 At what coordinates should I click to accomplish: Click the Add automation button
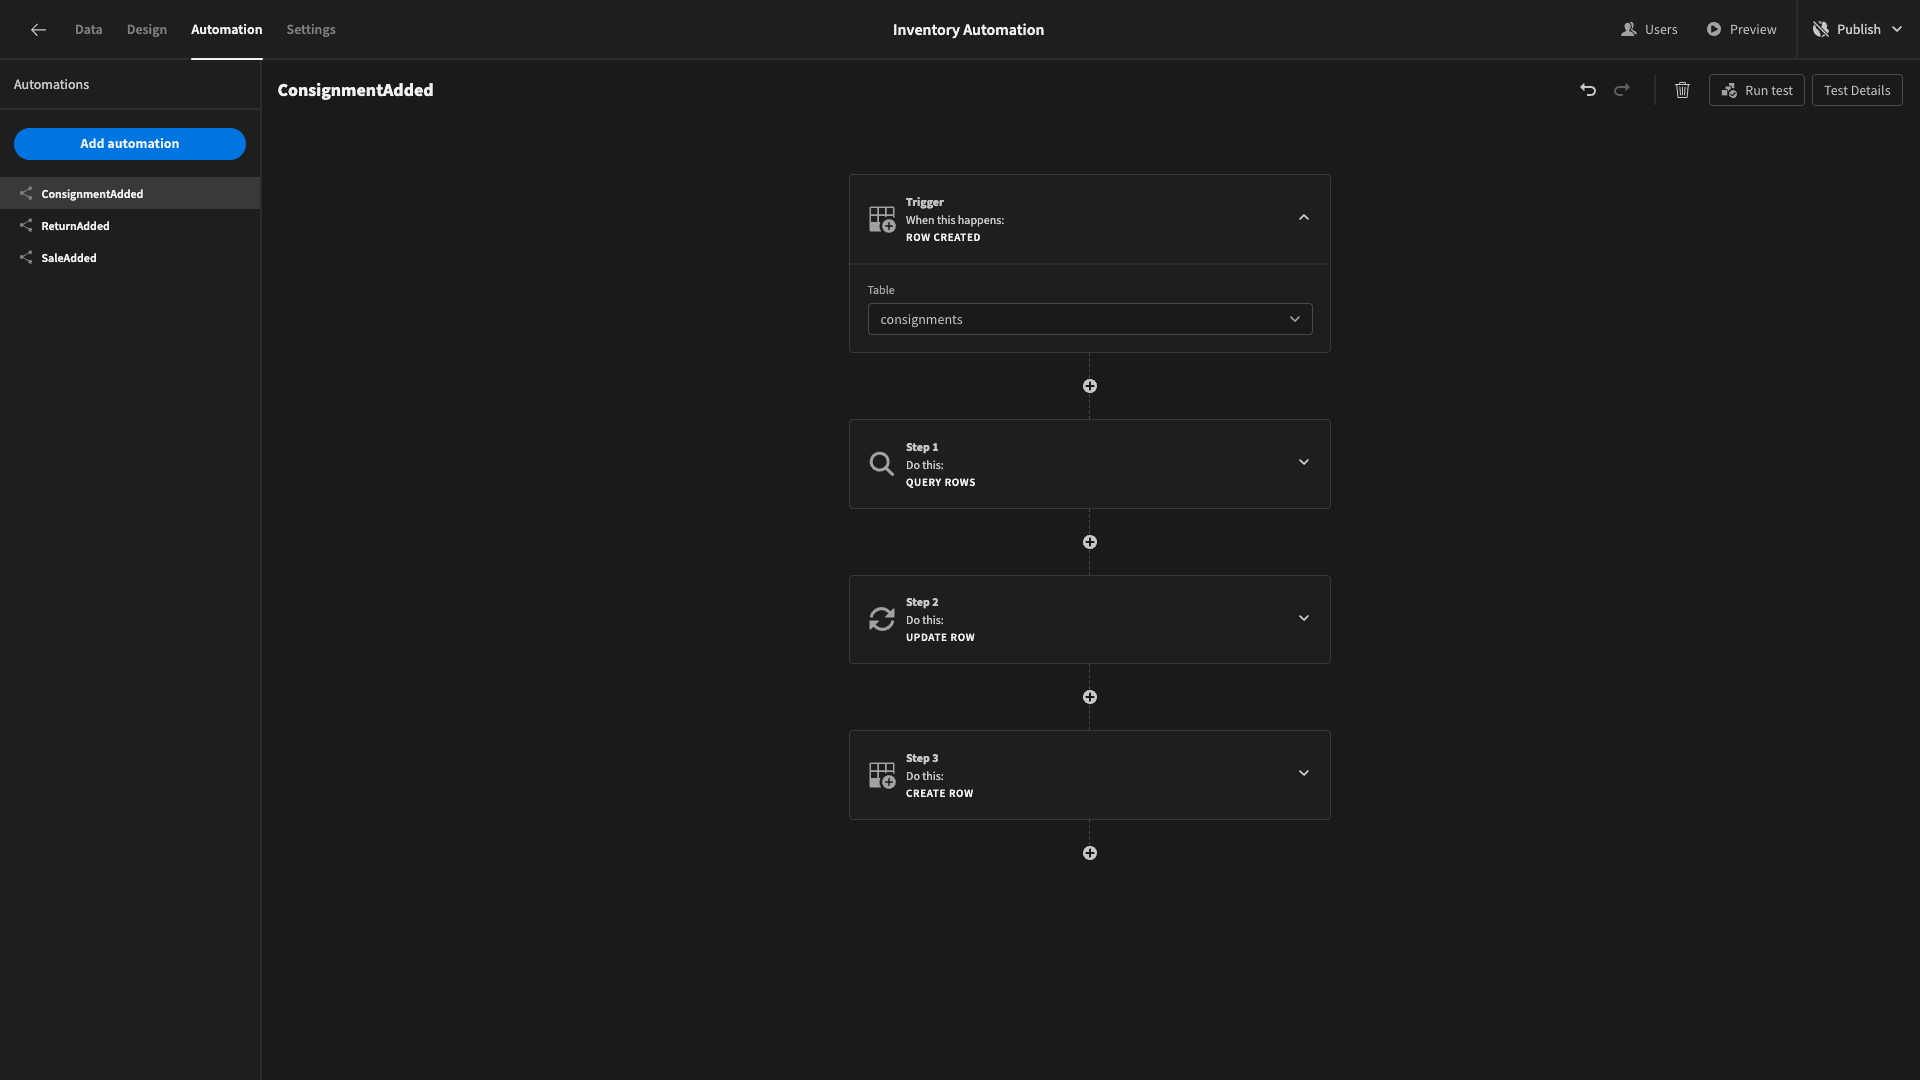[130, 144]
